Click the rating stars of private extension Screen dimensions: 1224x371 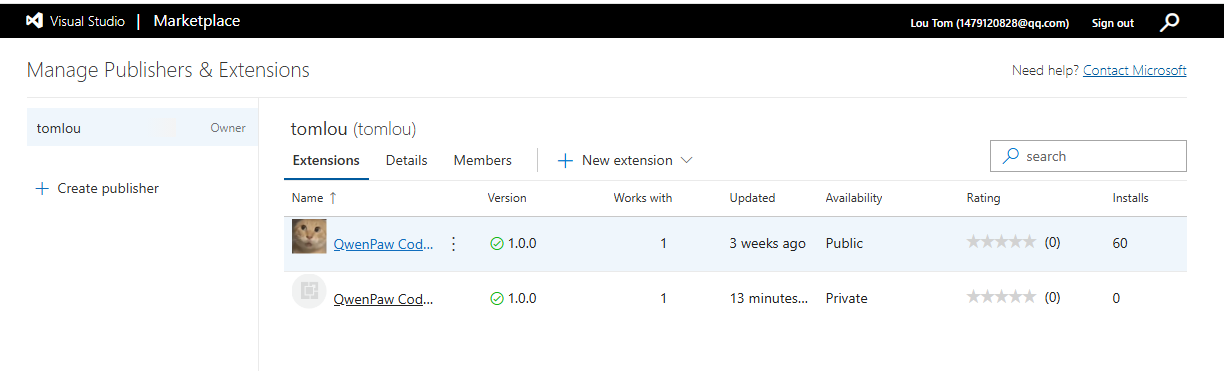point(1001,298)
